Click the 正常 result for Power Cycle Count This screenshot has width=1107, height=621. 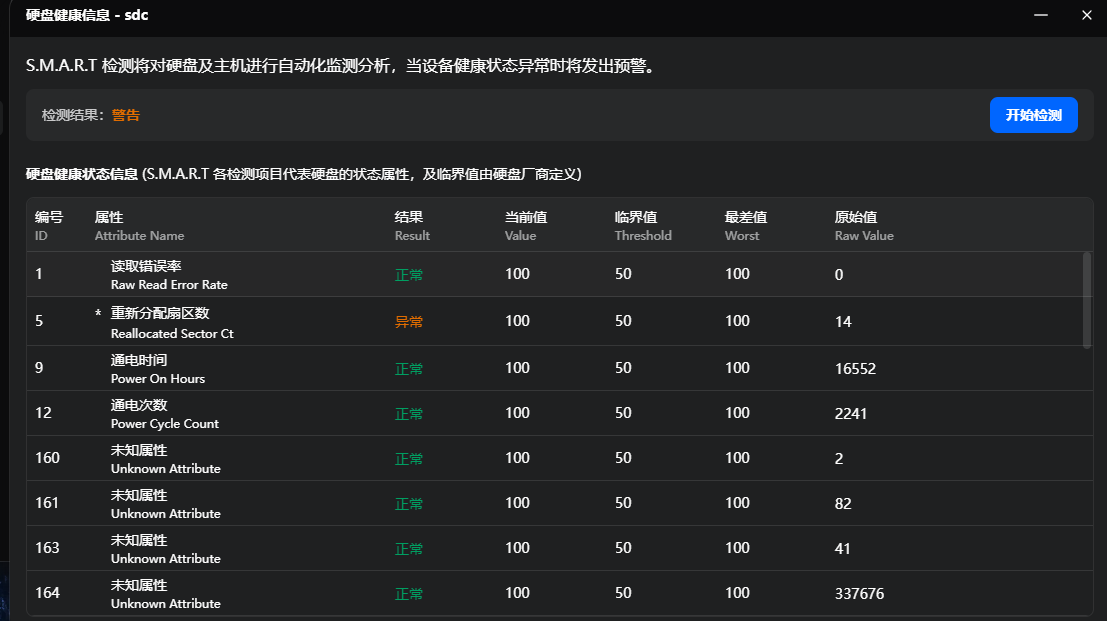click(x=409, y=414)
